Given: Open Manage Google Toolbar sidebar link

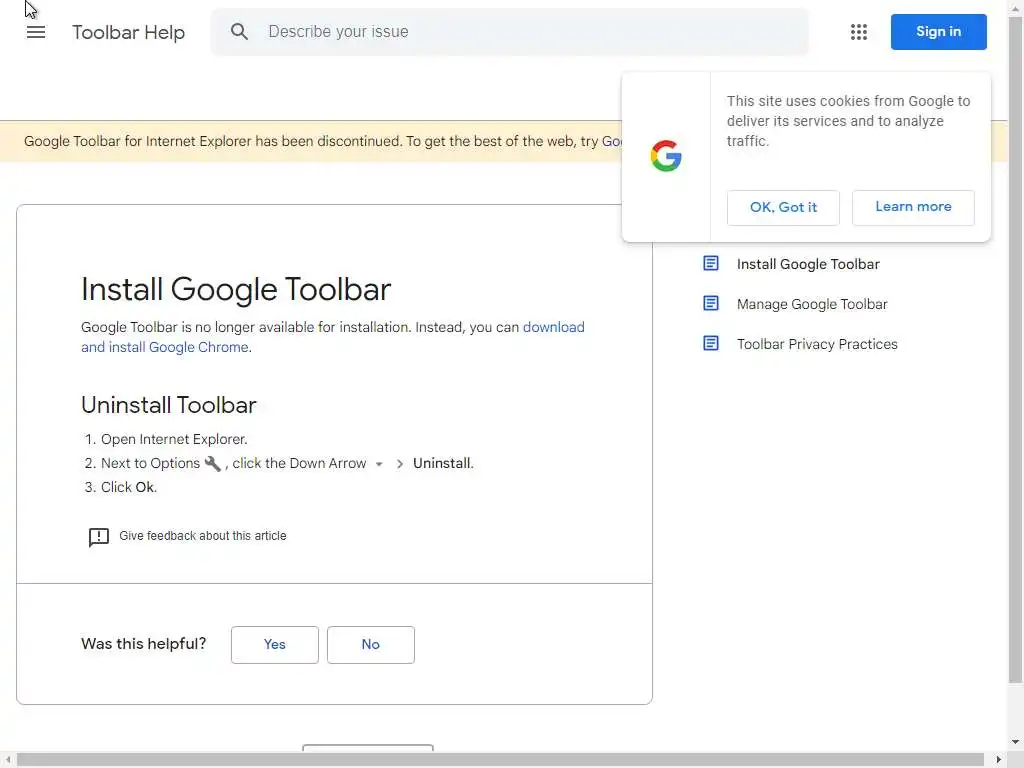Looking at the screenshot, I should (812, 304).
